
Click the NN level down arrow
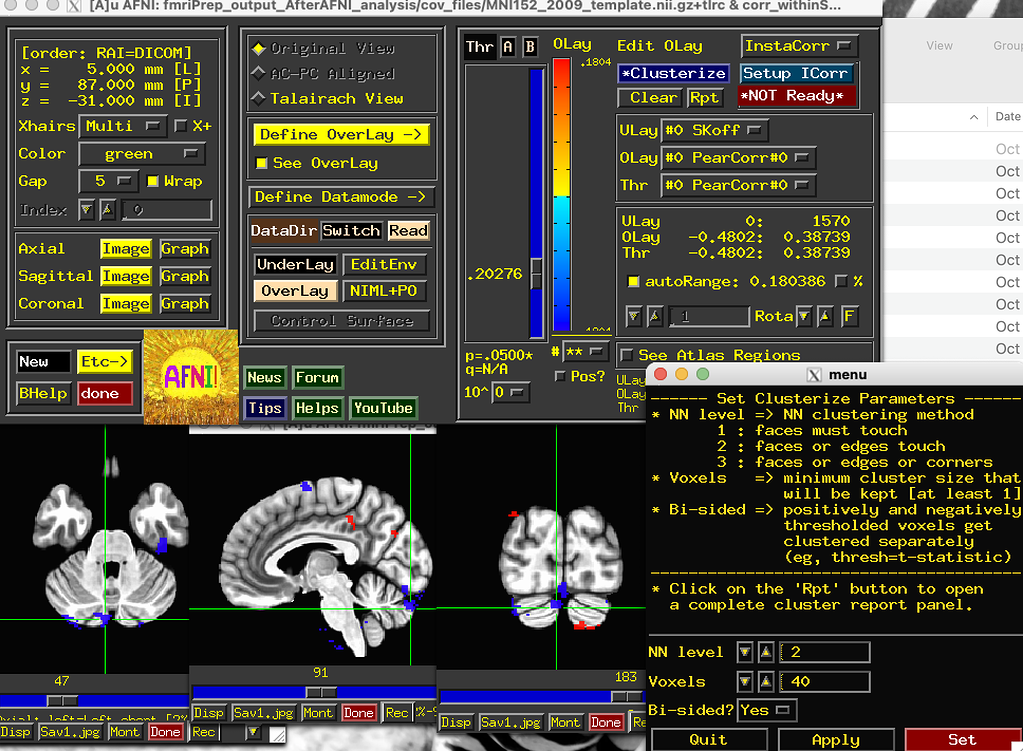tap(744, 653)
